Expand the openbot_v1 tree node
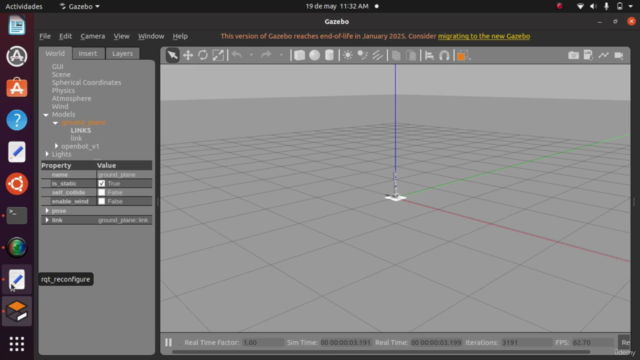Screen dimensions: 640x360 (x=56, y=146)
